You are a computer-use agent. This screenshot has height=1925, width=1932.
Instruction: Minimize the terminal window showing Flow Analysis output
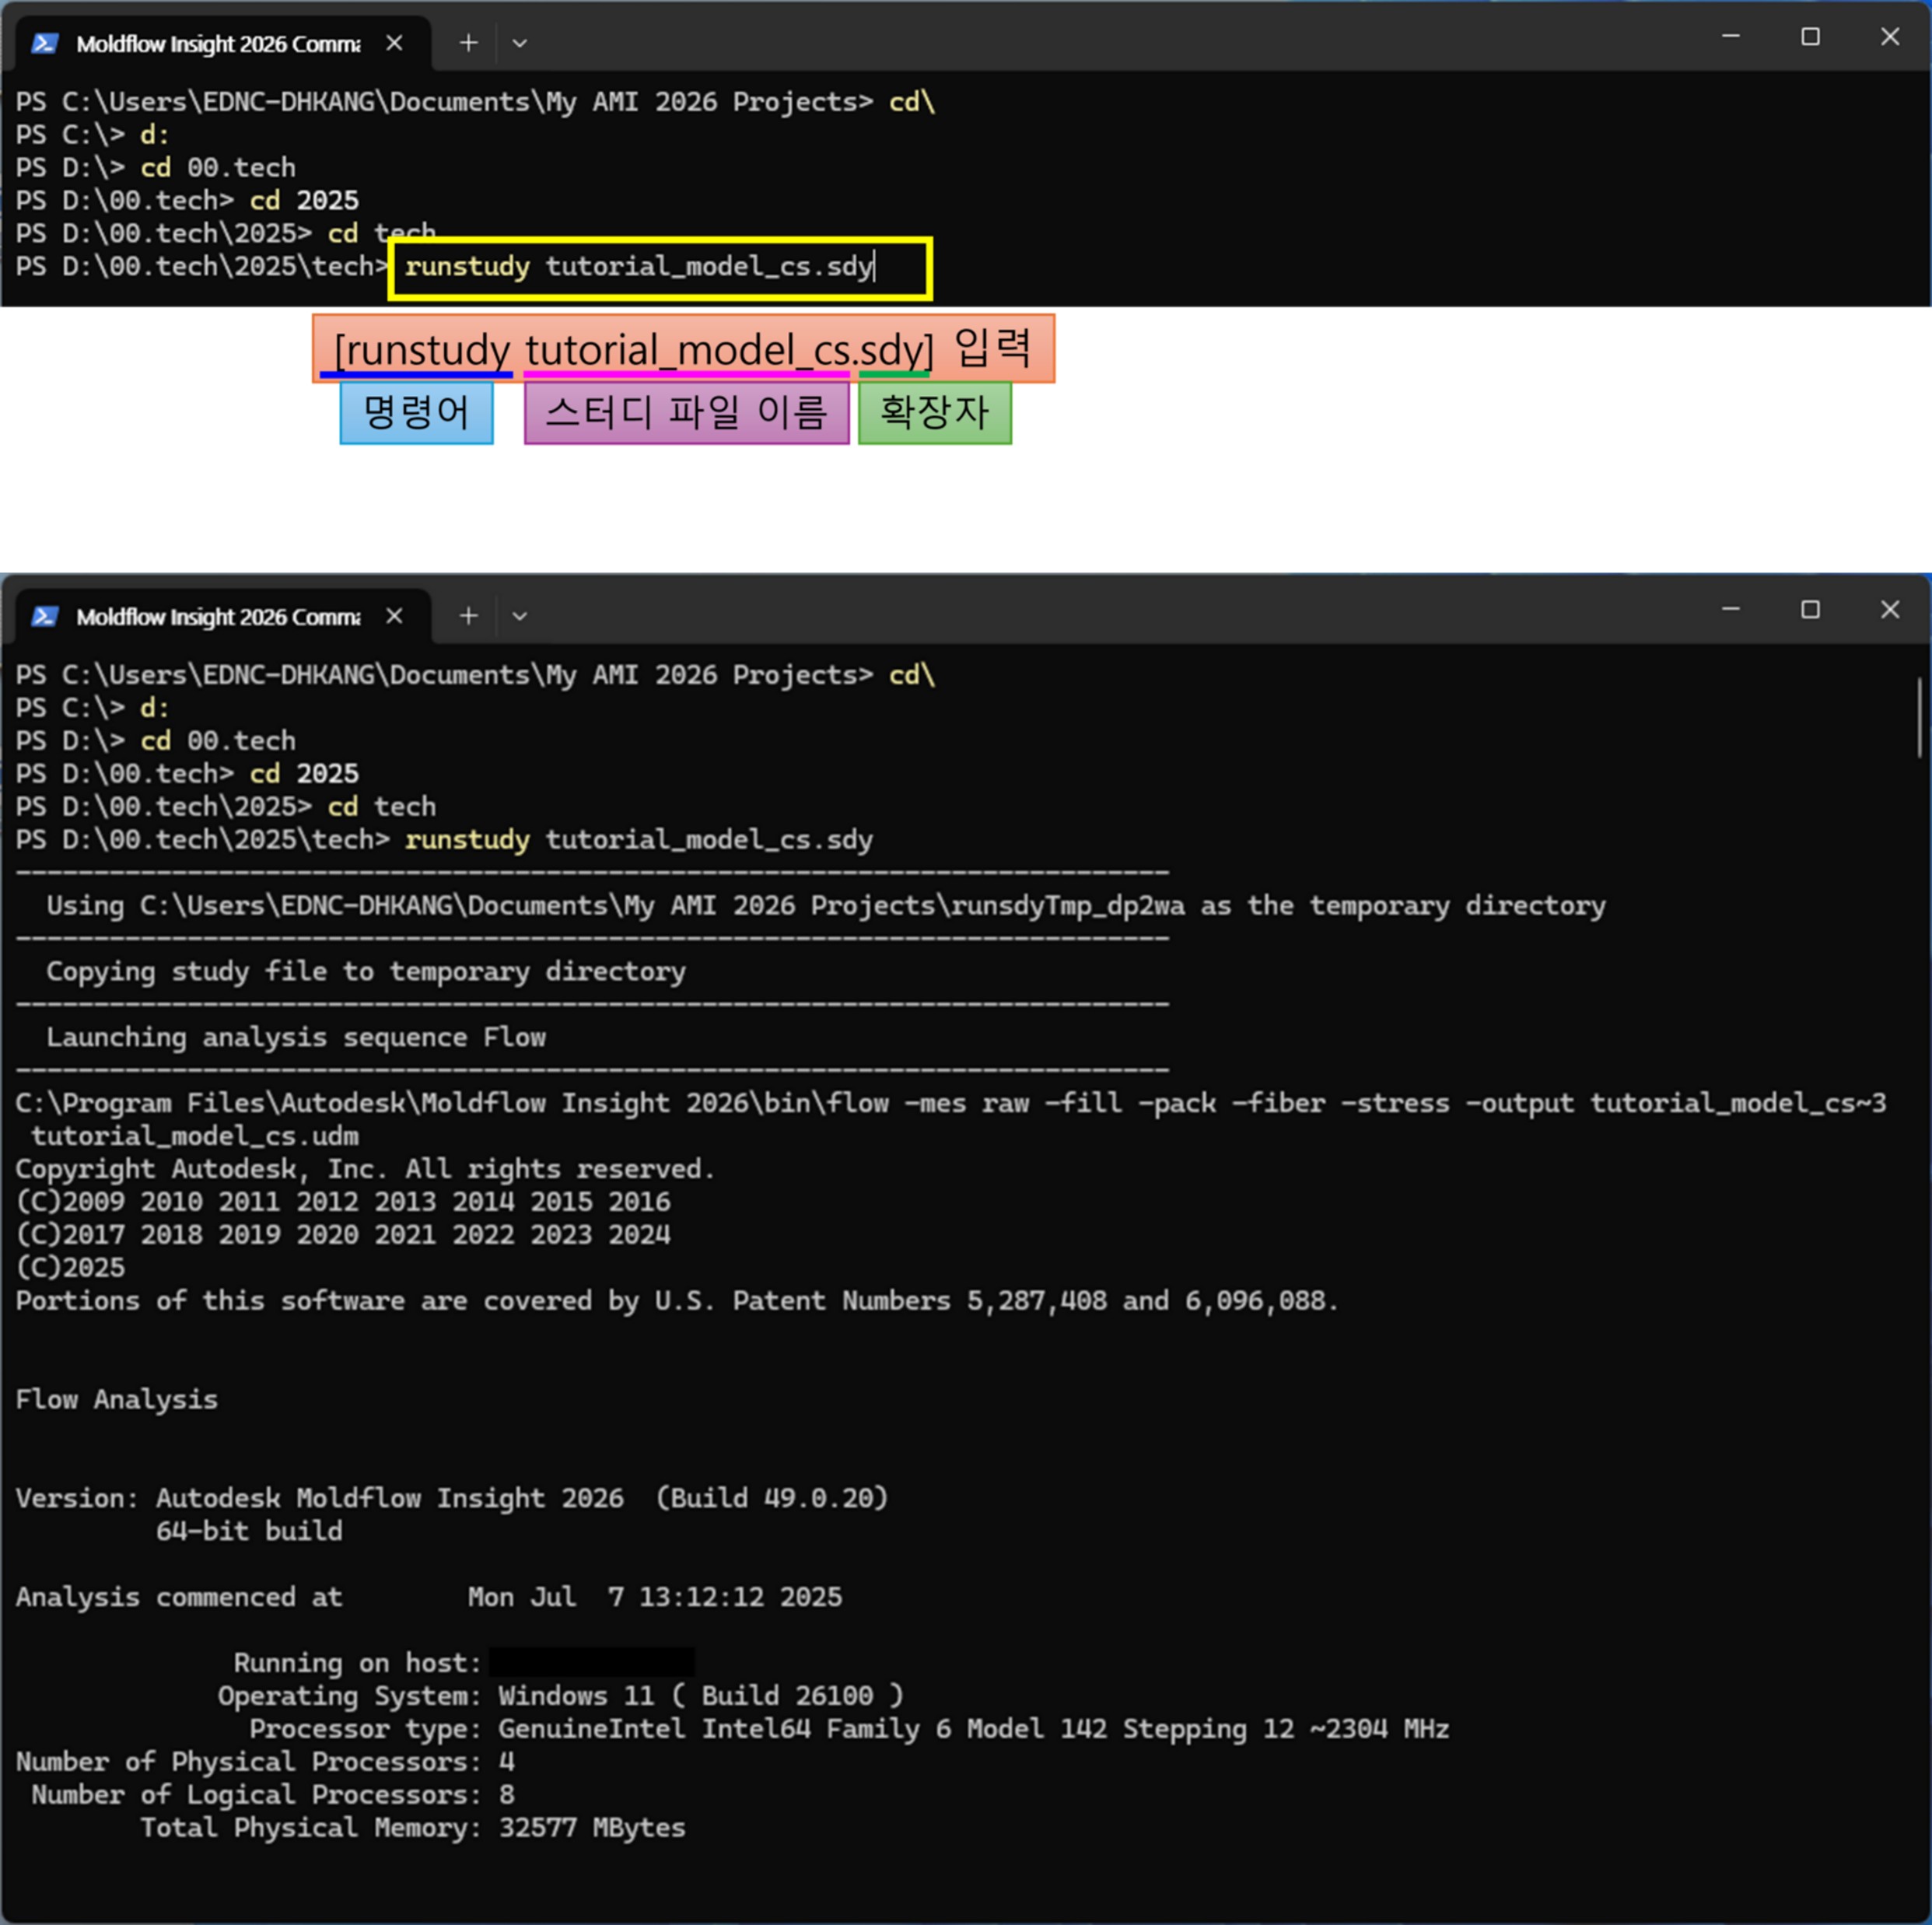click(1731, 610)
